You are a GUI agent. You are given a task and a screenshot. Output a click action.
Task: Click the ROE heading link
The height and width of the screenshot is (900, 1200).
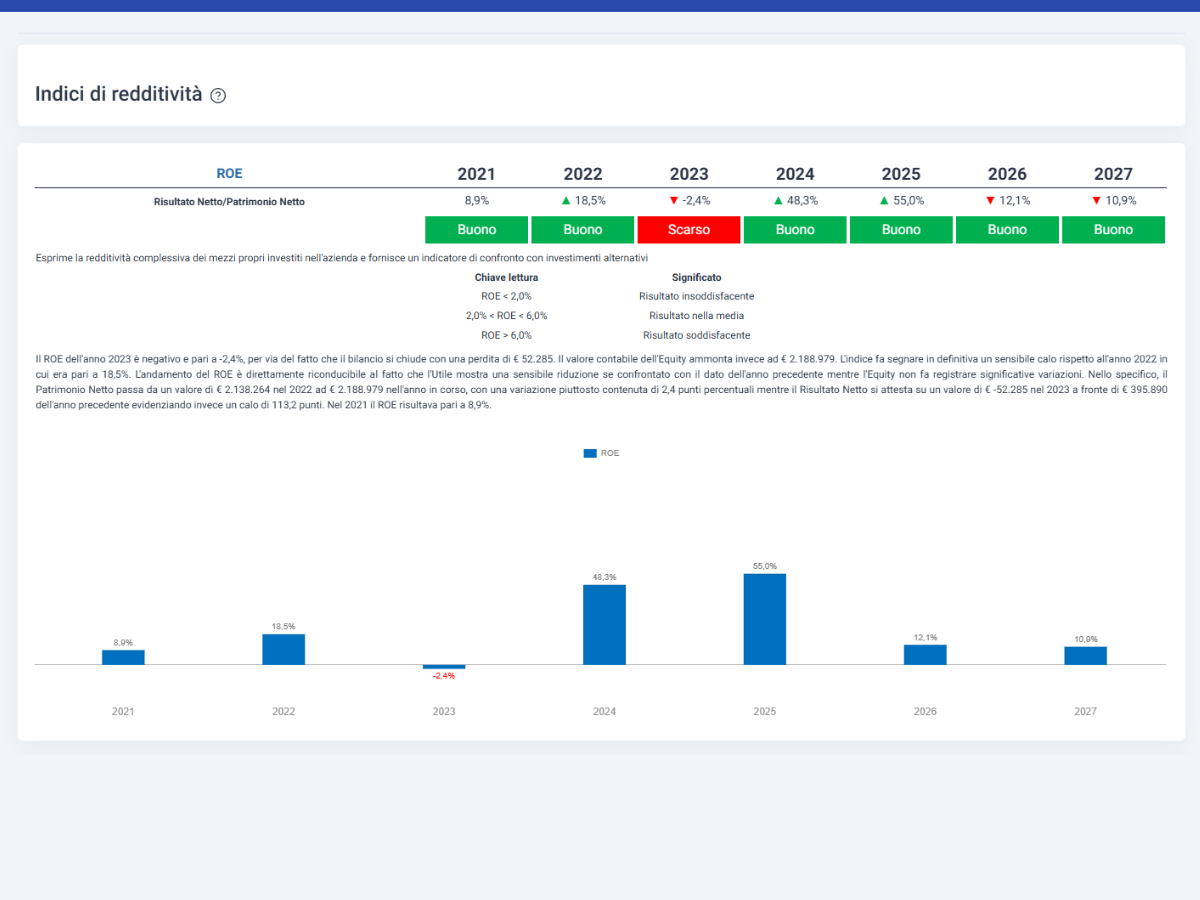click(x=229, y=174)
